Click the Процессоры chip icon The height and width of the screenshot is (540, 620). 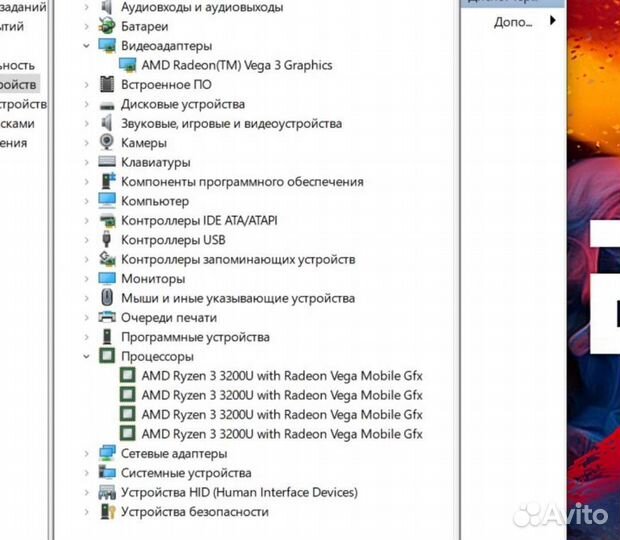tap(107, 356)
